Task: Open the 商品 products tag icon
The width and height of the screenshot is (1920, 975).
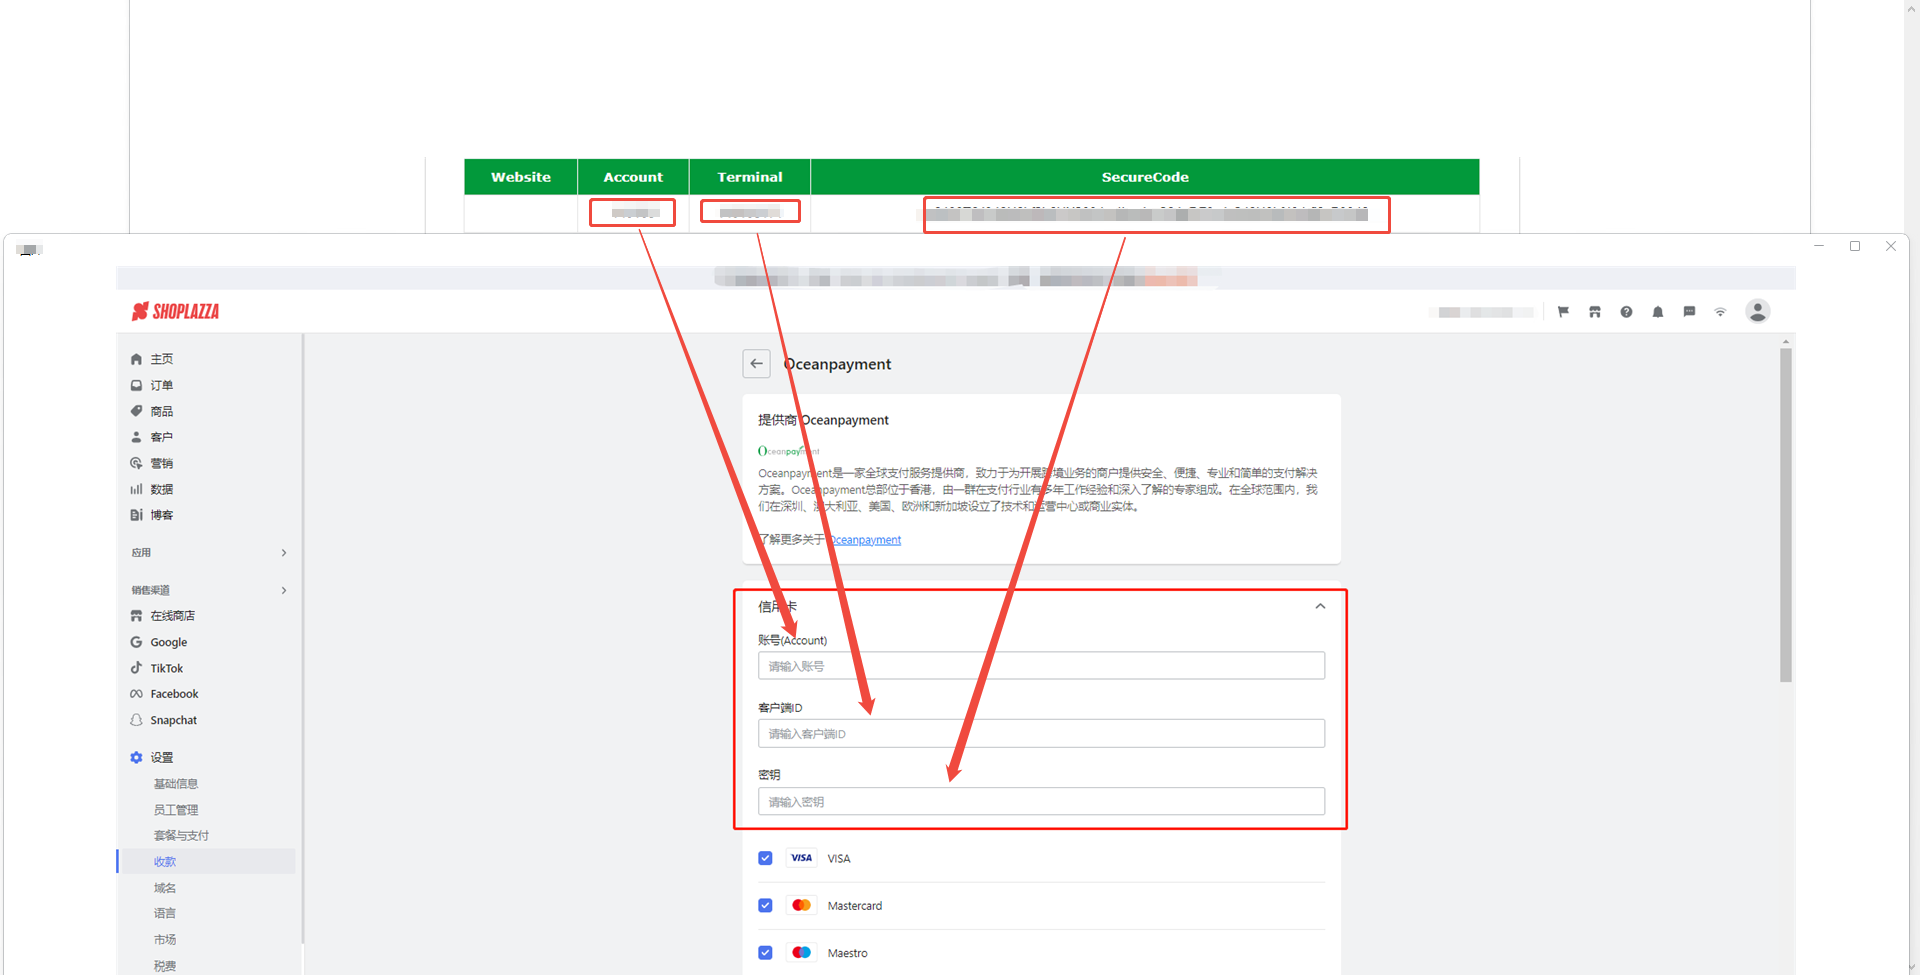Action: click(136, 411)
